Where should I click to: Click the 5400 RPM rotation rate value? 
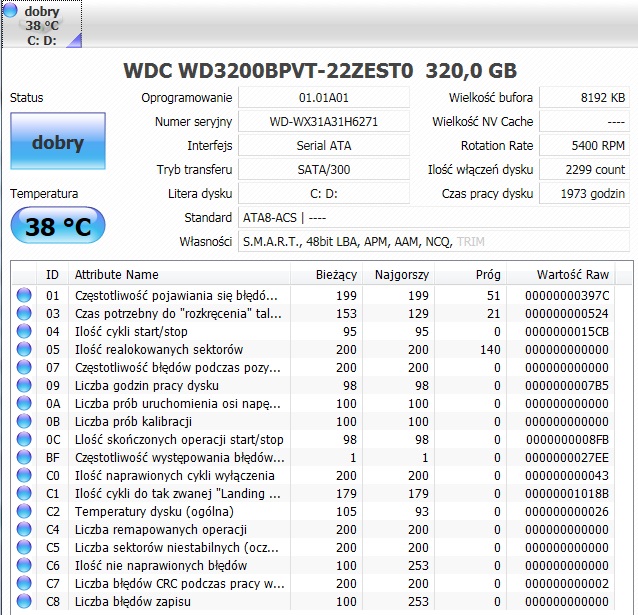[584, 146]
